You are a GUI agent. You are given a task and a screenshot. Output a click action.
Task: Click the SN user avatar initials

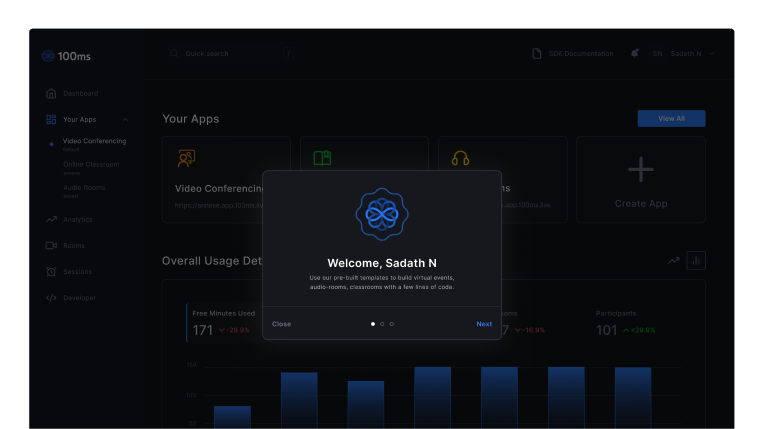(658, 54)
